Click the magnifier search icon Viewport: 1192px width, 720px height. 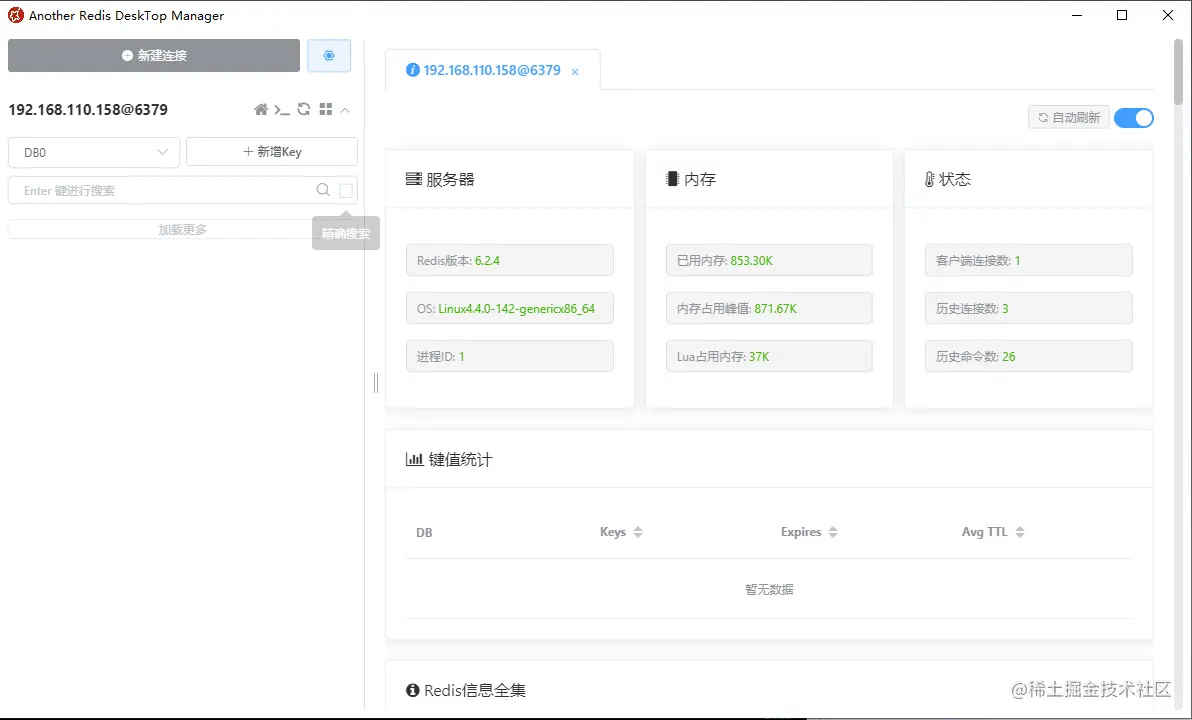coord(323,190)
